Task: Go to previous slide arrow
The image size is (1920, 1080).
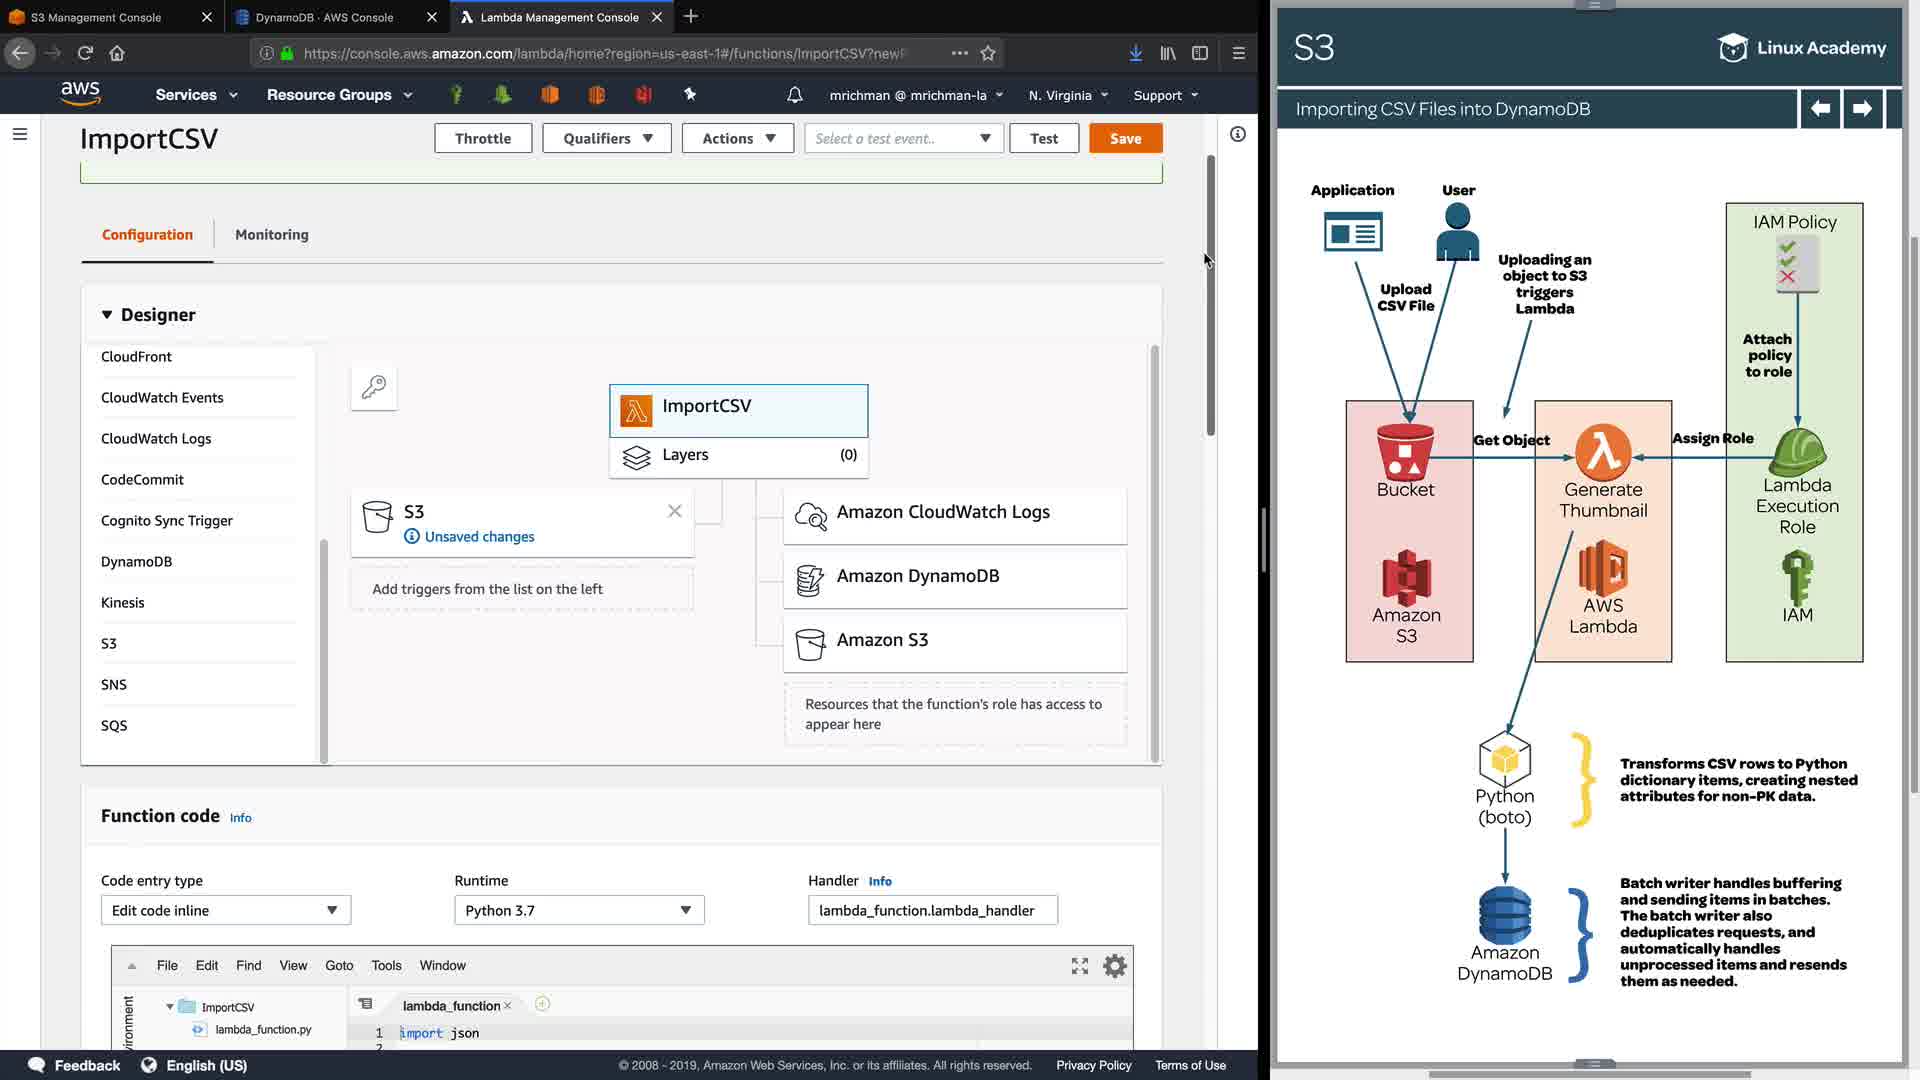Action: point(1820,109)
